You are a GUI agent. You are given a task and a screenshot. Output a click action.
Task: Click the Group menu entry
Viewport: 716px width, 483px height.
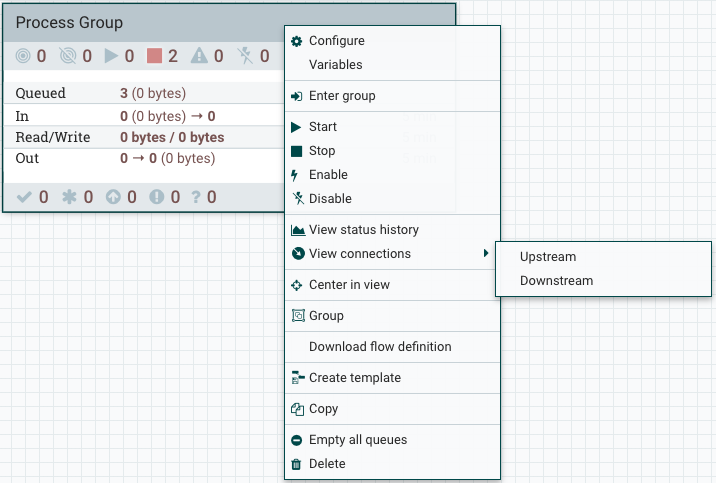[x=326, y=316]
